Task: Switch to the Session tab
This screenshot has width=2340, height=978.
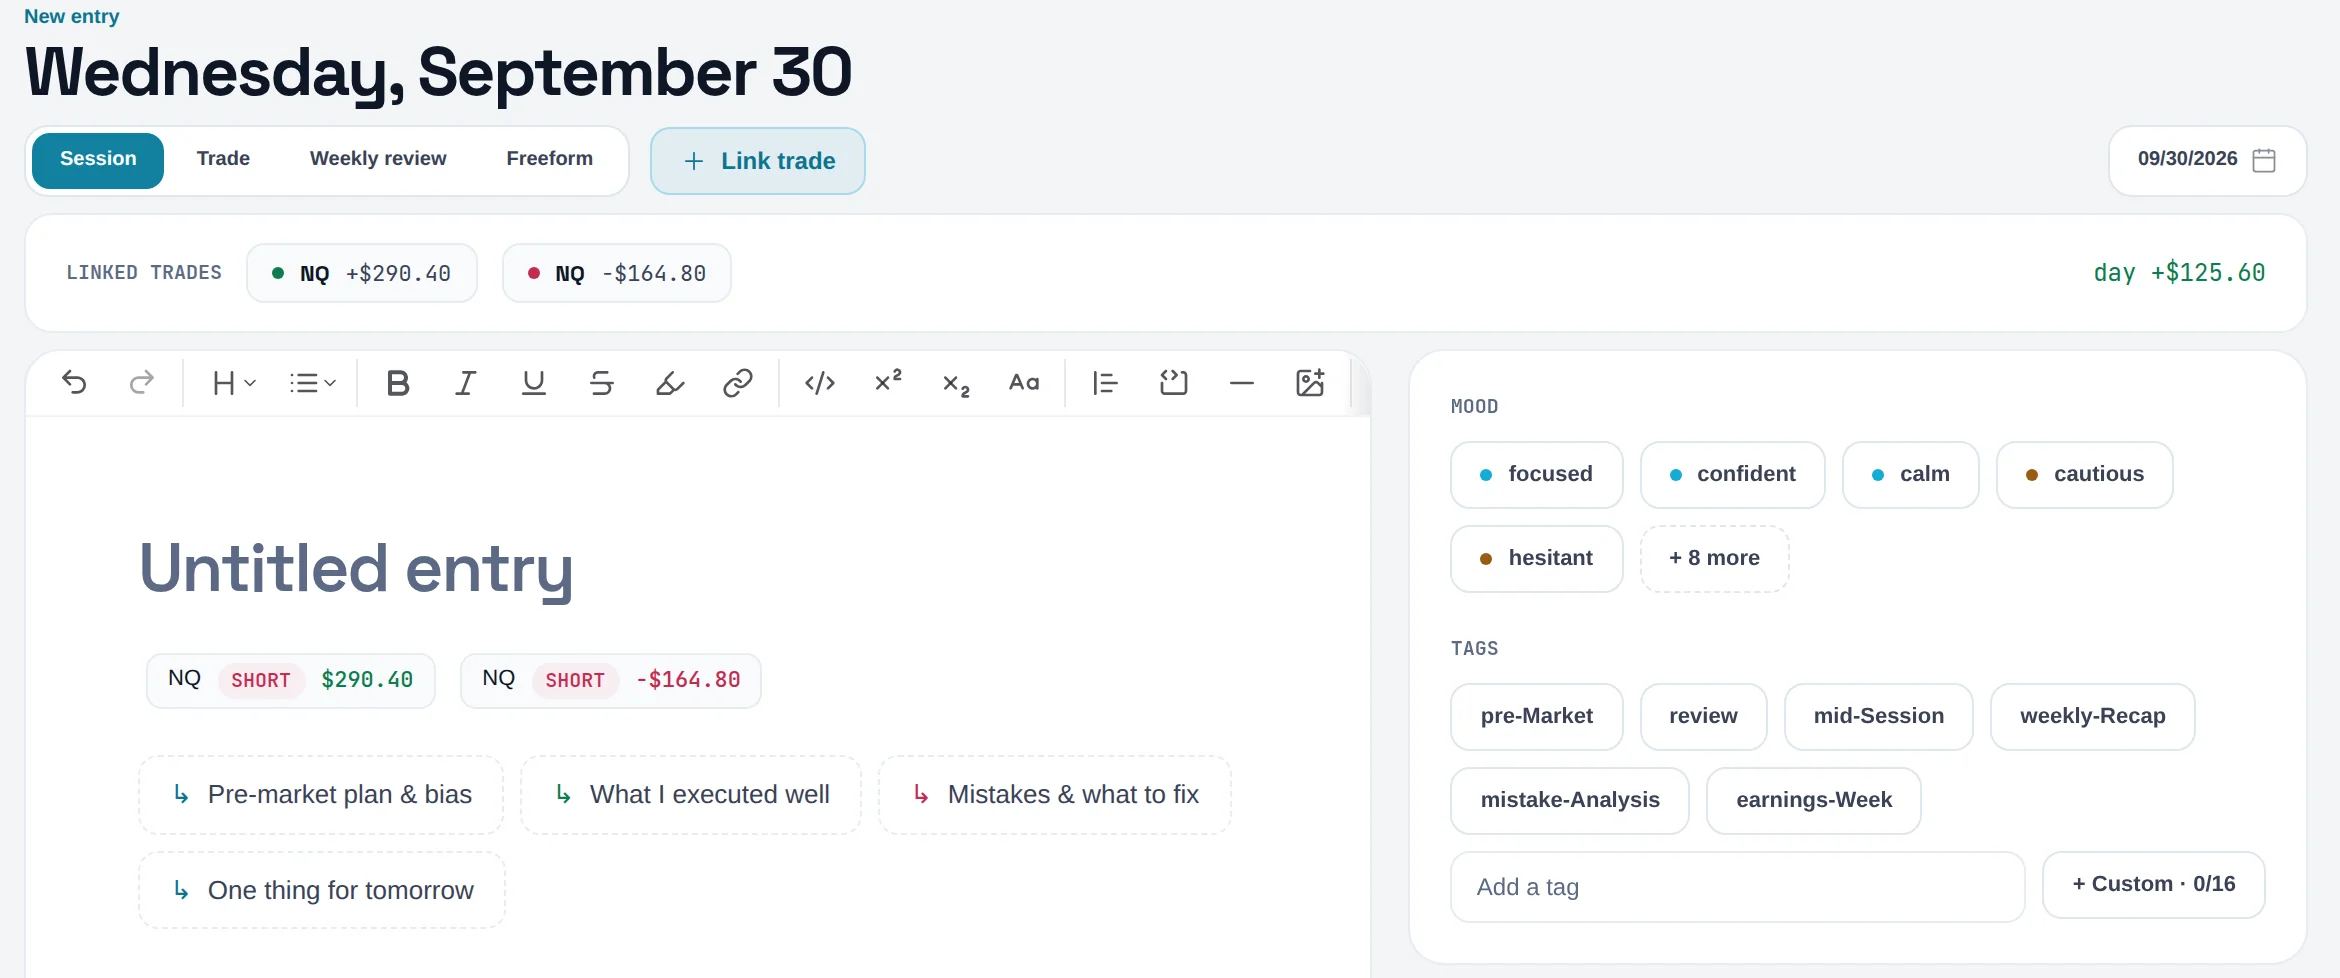Action: [x=98, y=160]
